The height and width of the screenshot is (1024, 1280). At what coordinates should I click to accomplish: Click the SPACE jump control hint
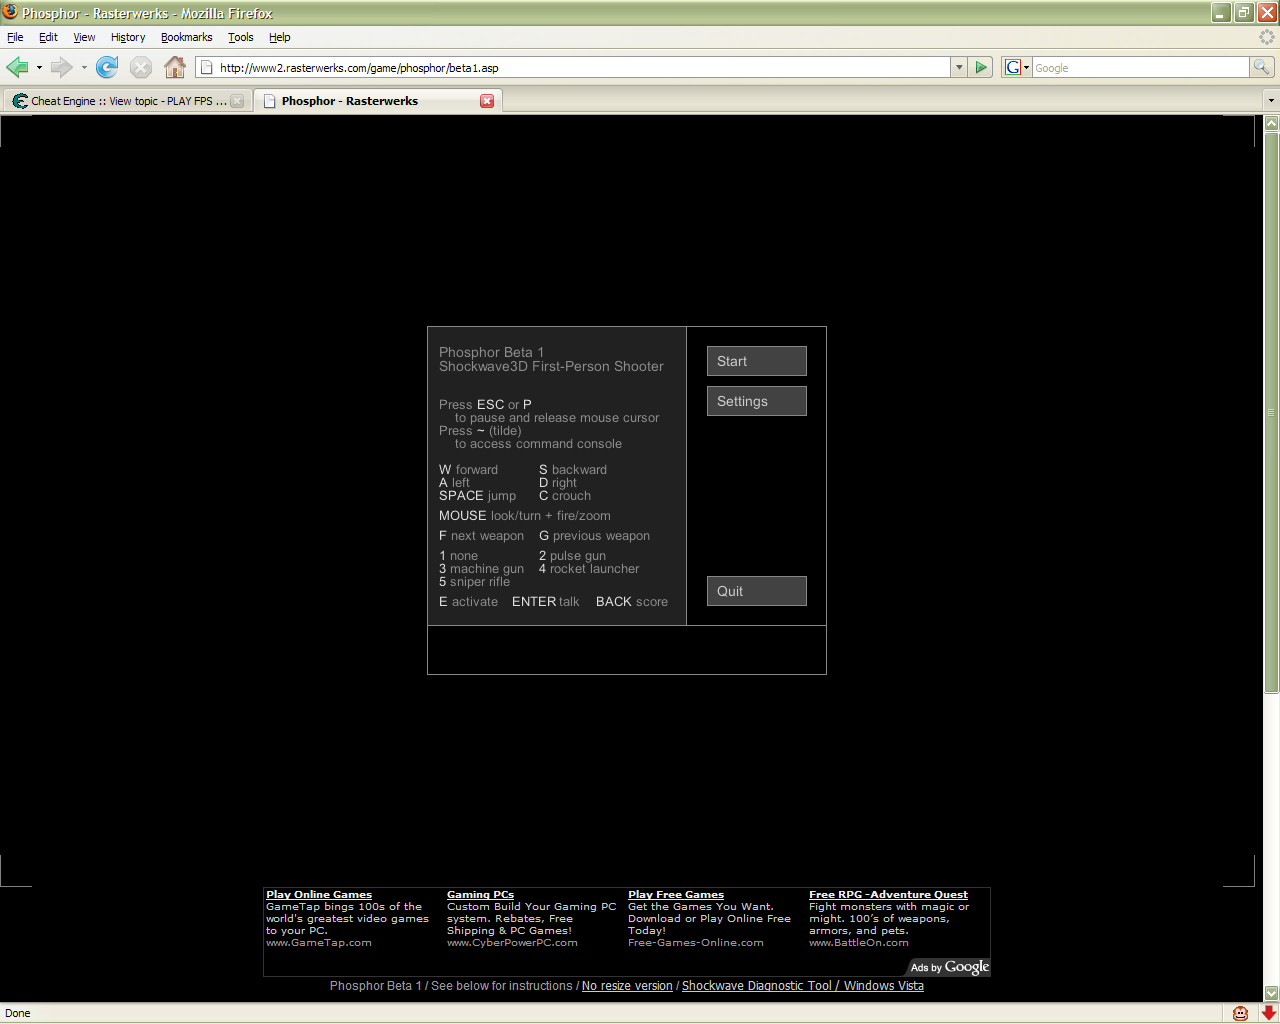coord(477,496)
